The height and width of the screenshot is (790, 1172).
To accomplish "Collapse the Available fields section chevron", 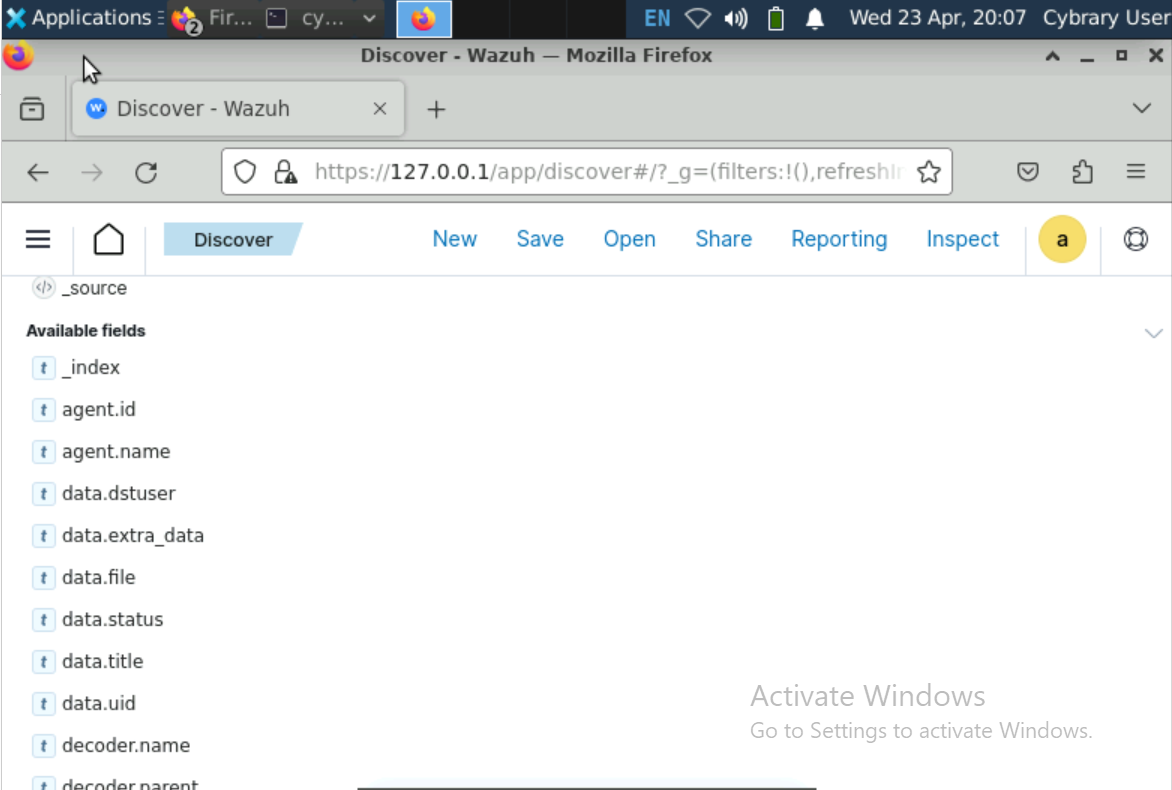I will pos(1153,333).
